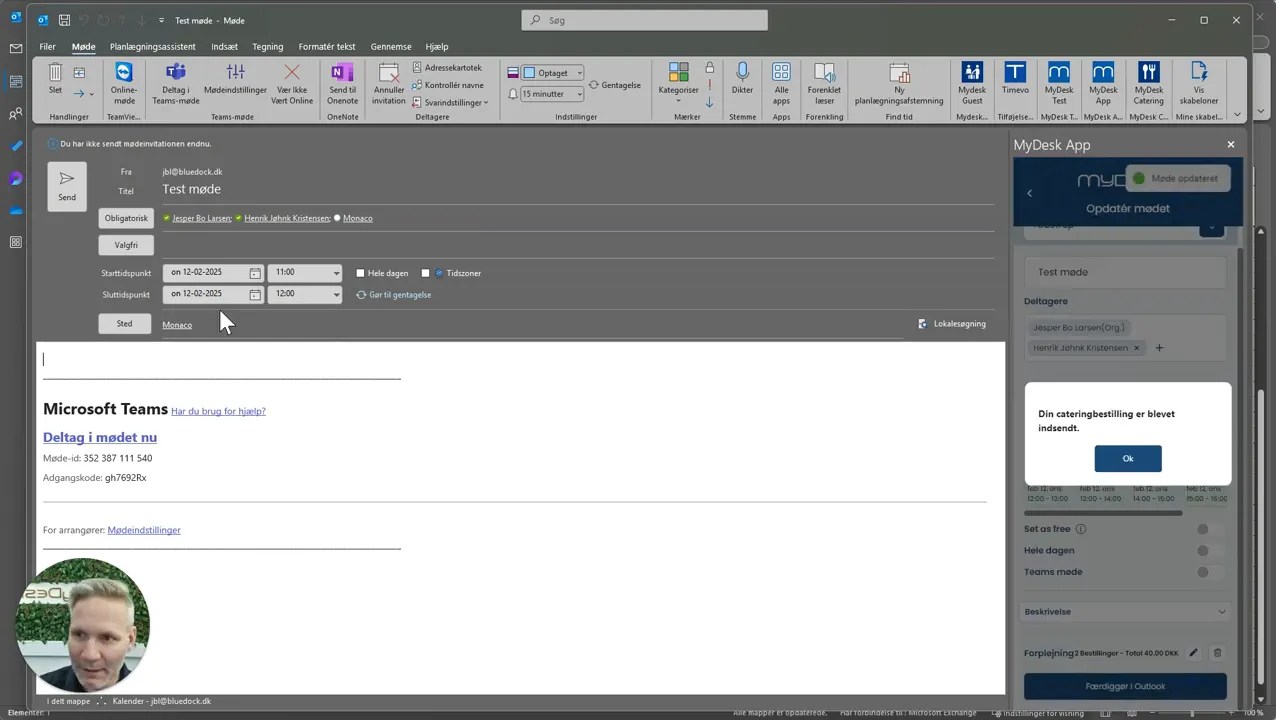
Task: Open the Timevo add-in
Action: [x=1015, y=79]
